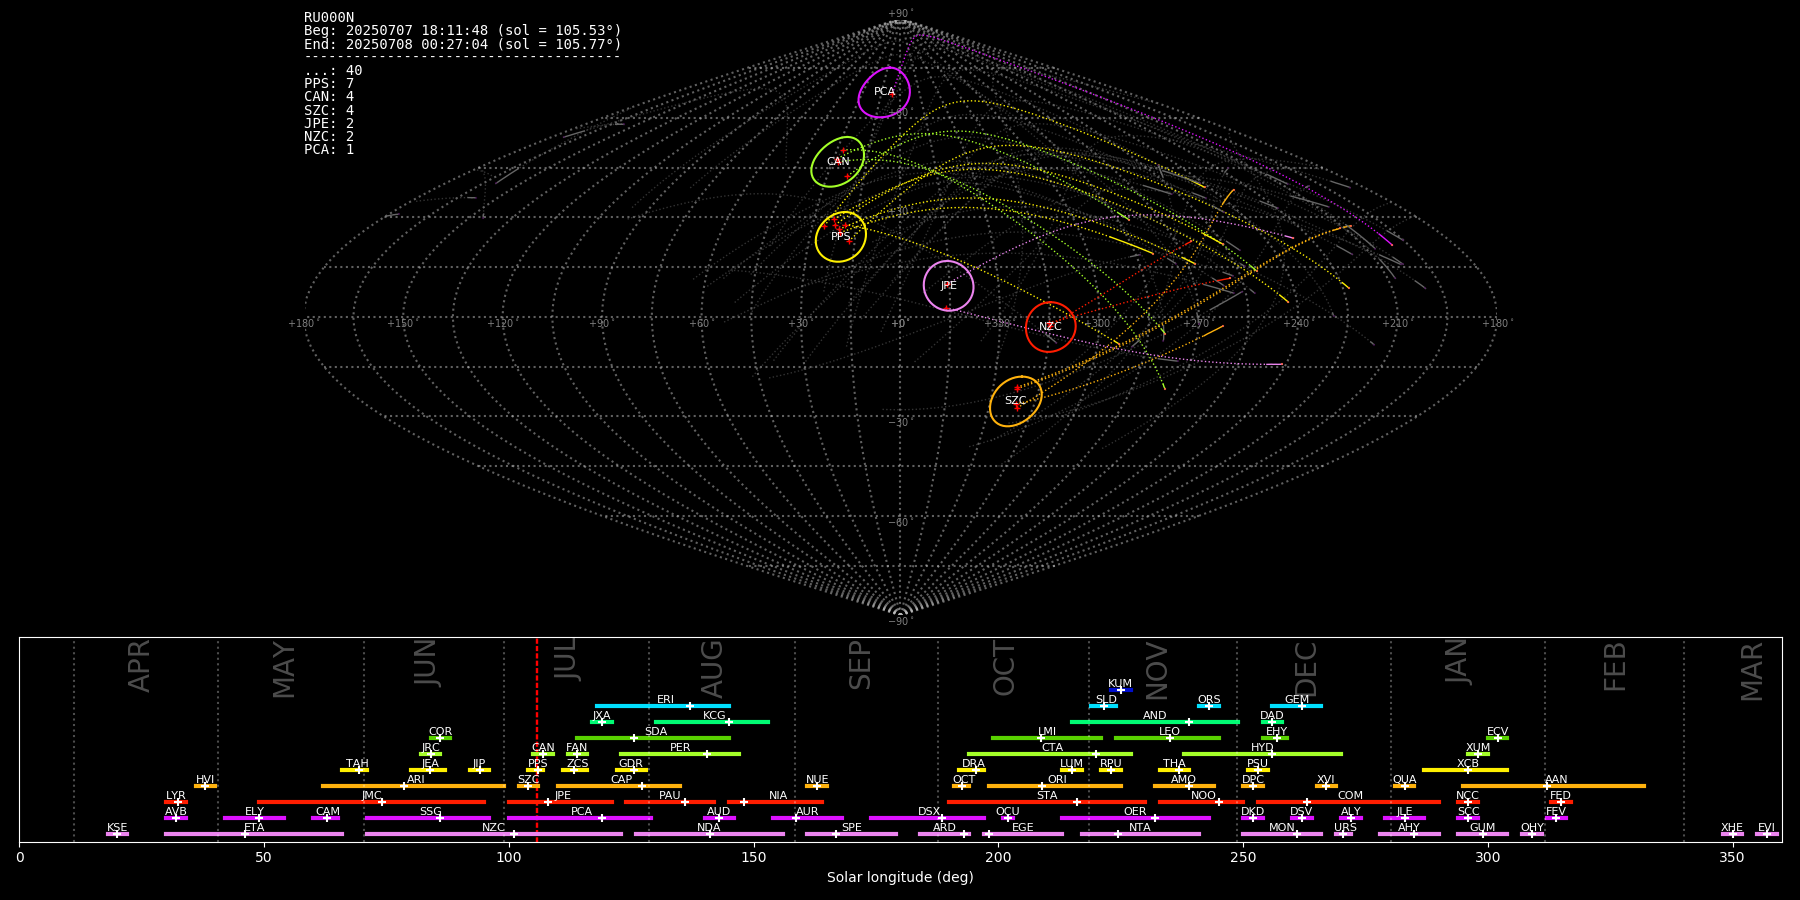Click the 'OCT' month label in timeline
Image resolution: width=1800 pixels, height=900 pixels.
coord(1005,669)
